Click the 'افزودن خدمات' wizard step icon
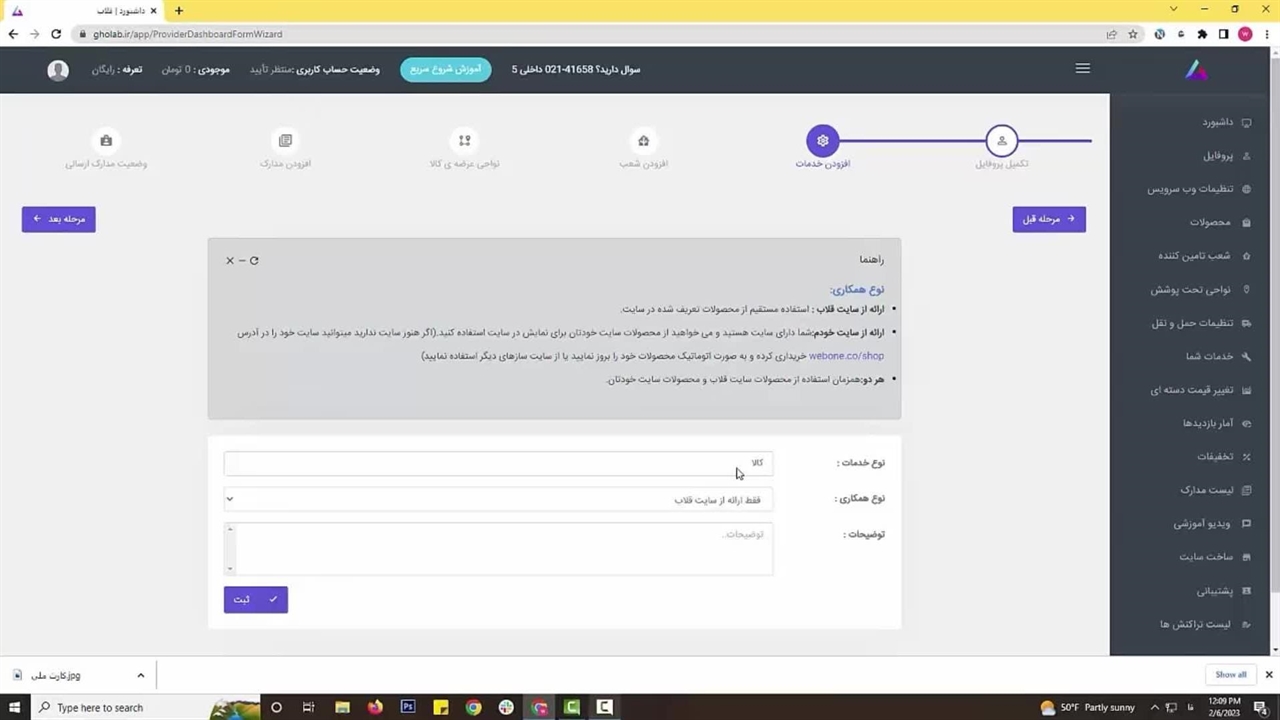This screenshot has height=720, width=1280. click(x=822, y=141)
